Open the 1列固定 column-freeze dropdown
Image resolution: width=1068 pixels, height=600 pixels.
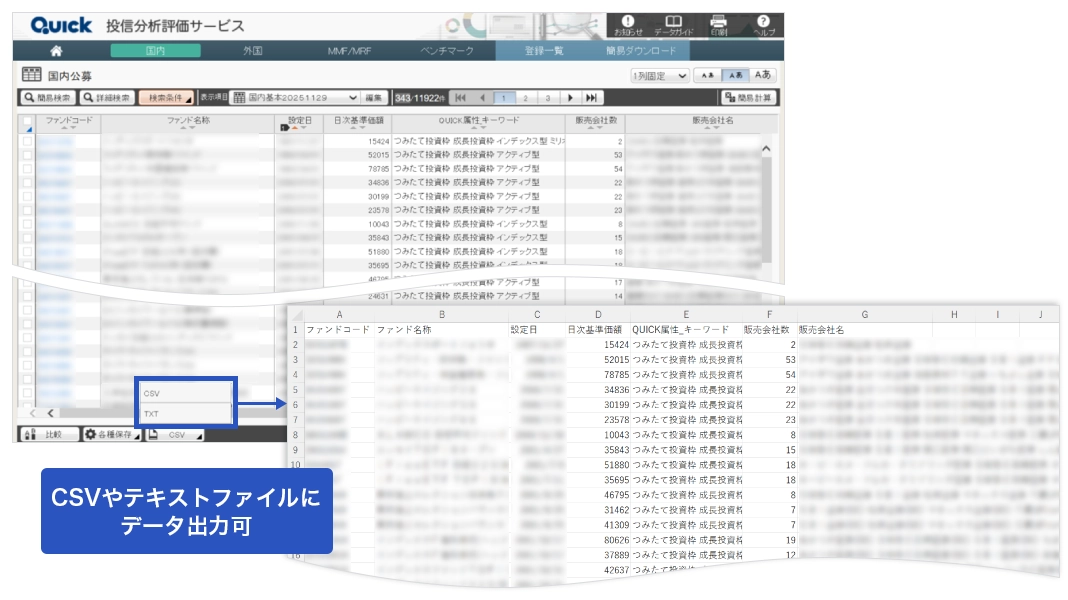[x=659, y=76]
